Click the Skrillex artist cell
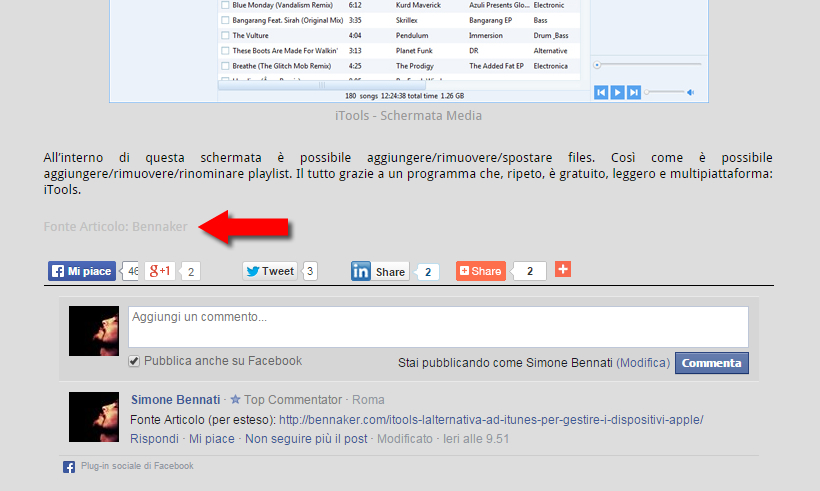 407,20
